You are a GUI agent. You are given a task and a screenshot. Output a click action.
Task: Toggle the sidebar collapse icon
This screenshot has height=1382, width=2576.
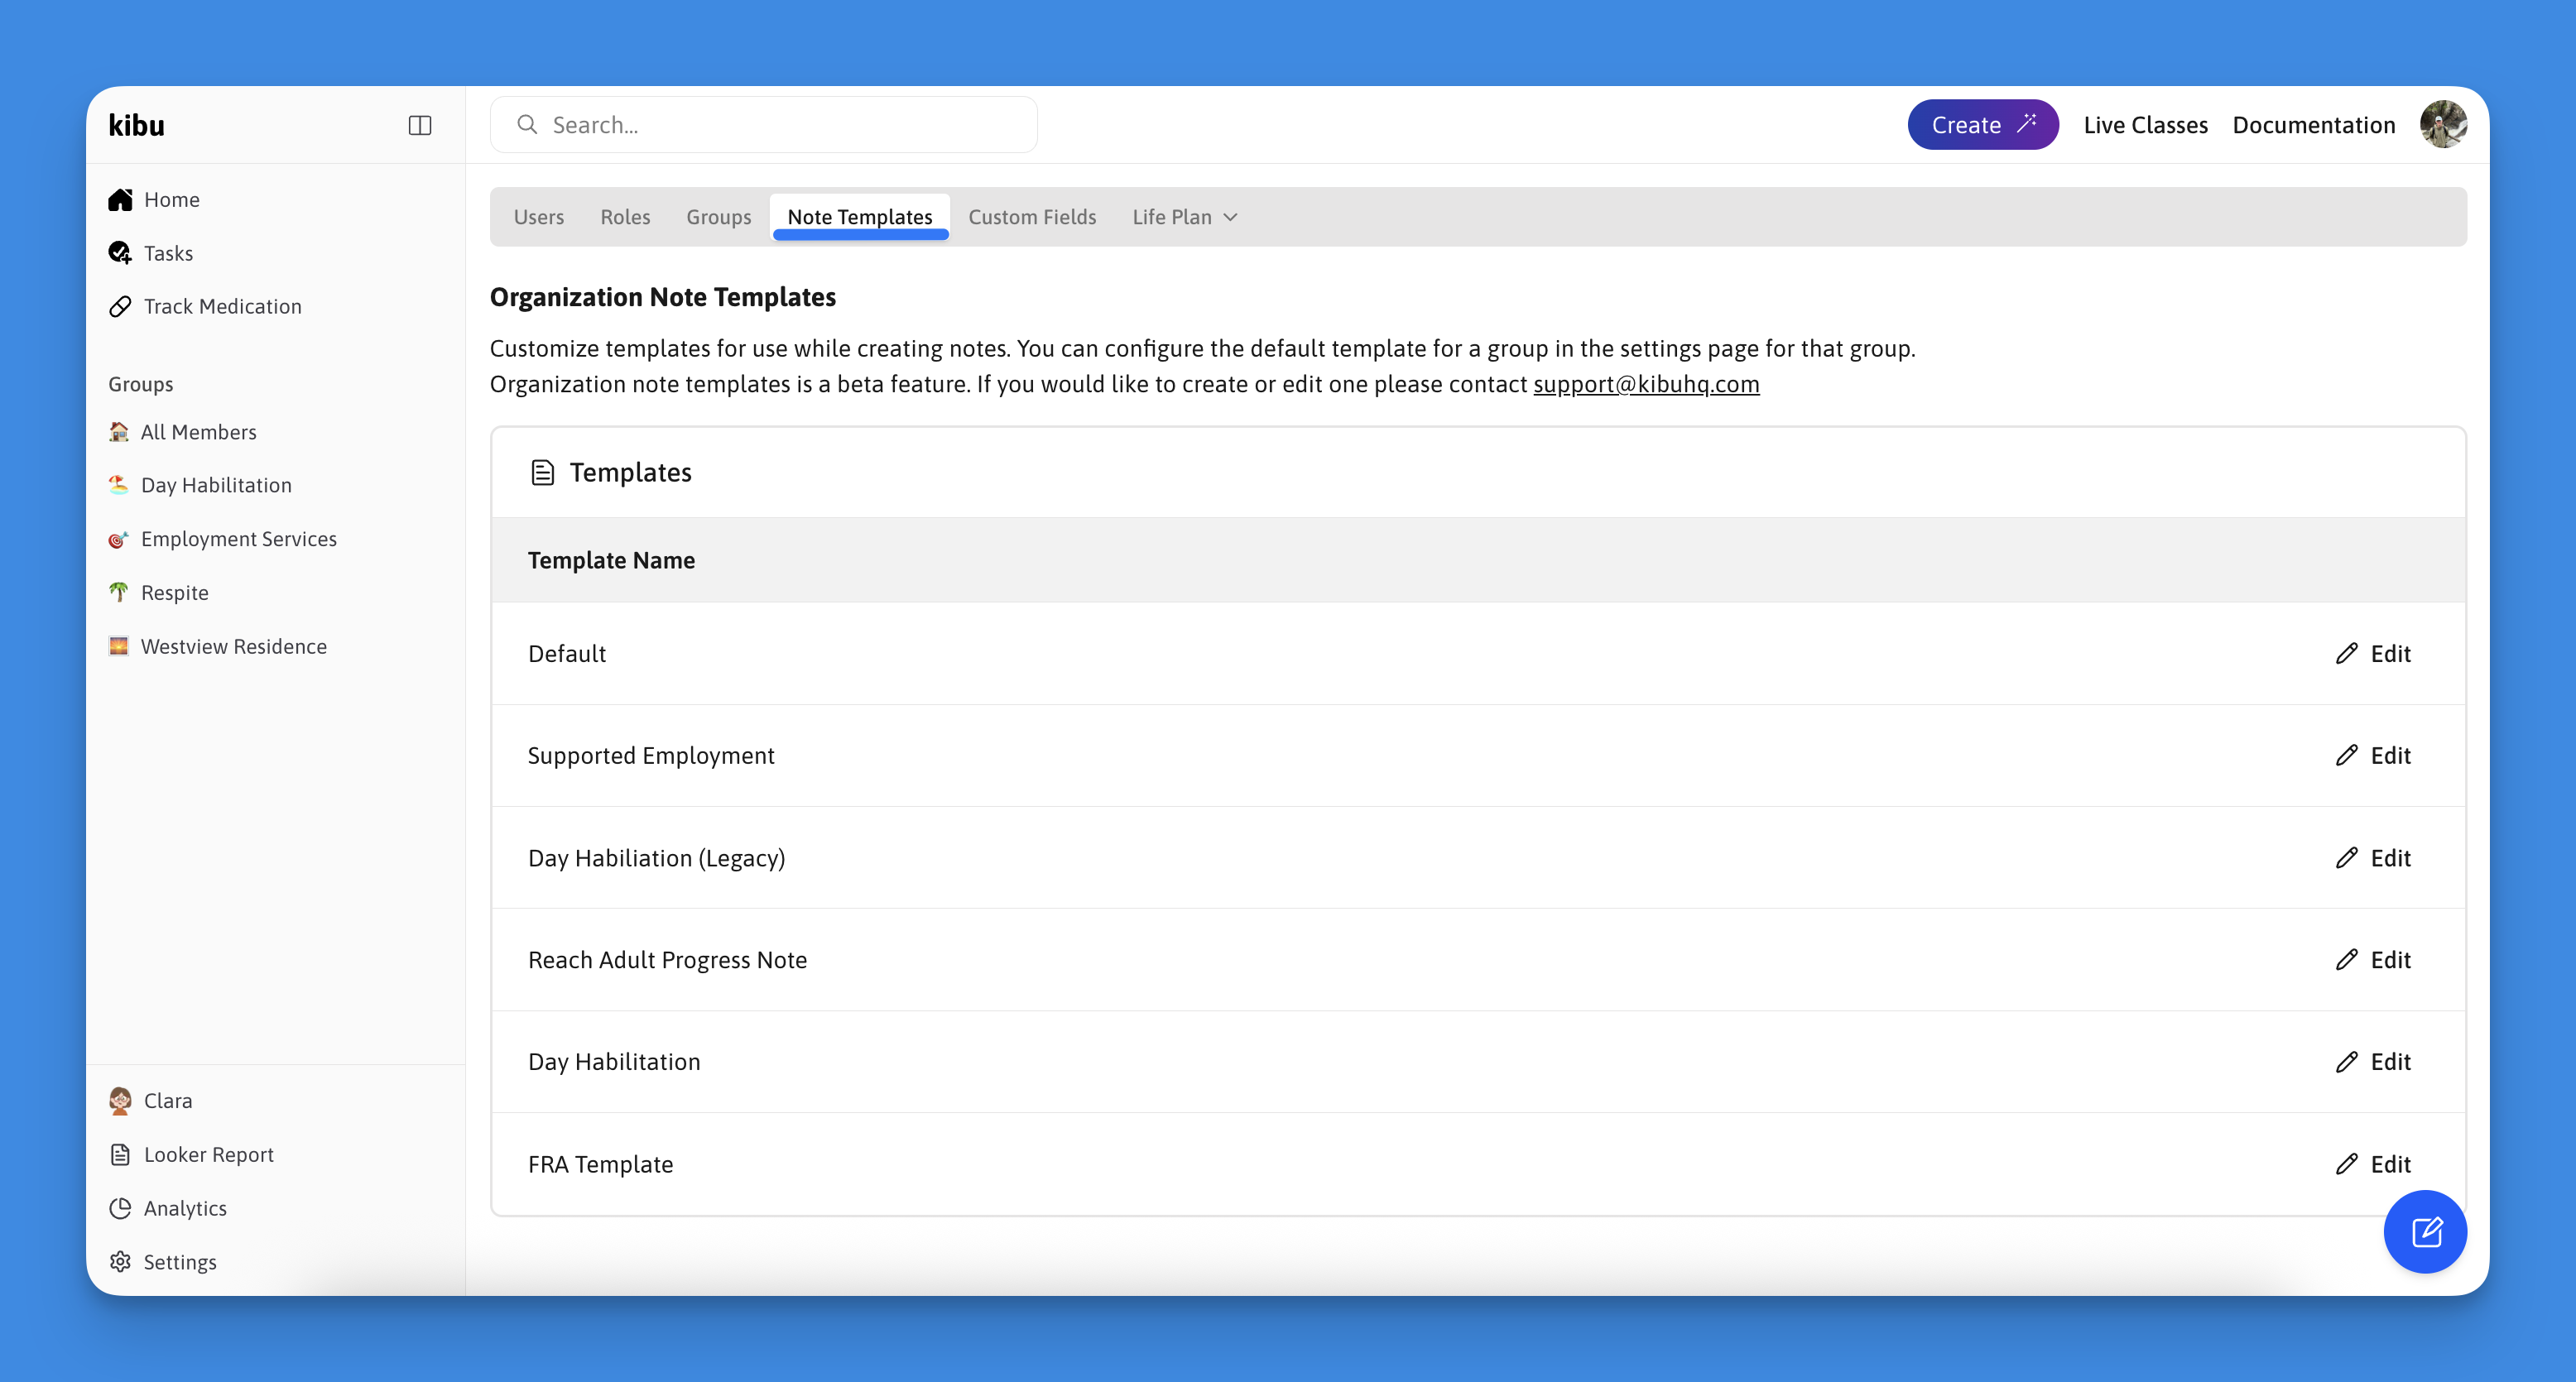point(420,125)
